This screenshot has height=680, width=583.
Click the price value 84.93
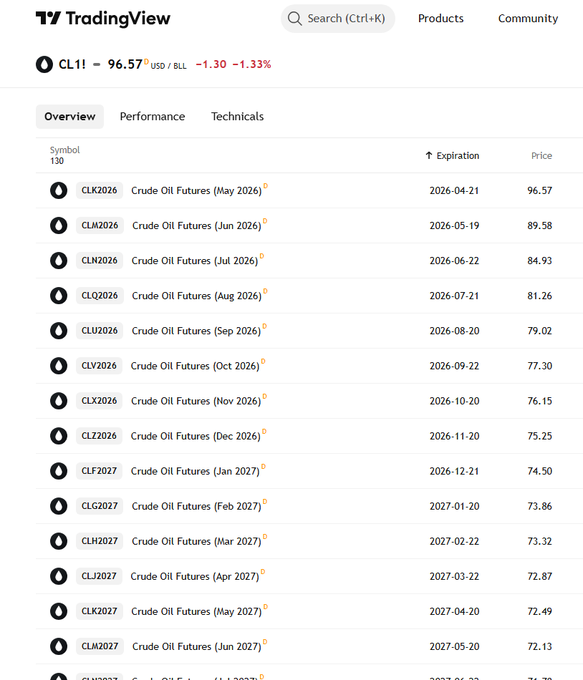540,261
